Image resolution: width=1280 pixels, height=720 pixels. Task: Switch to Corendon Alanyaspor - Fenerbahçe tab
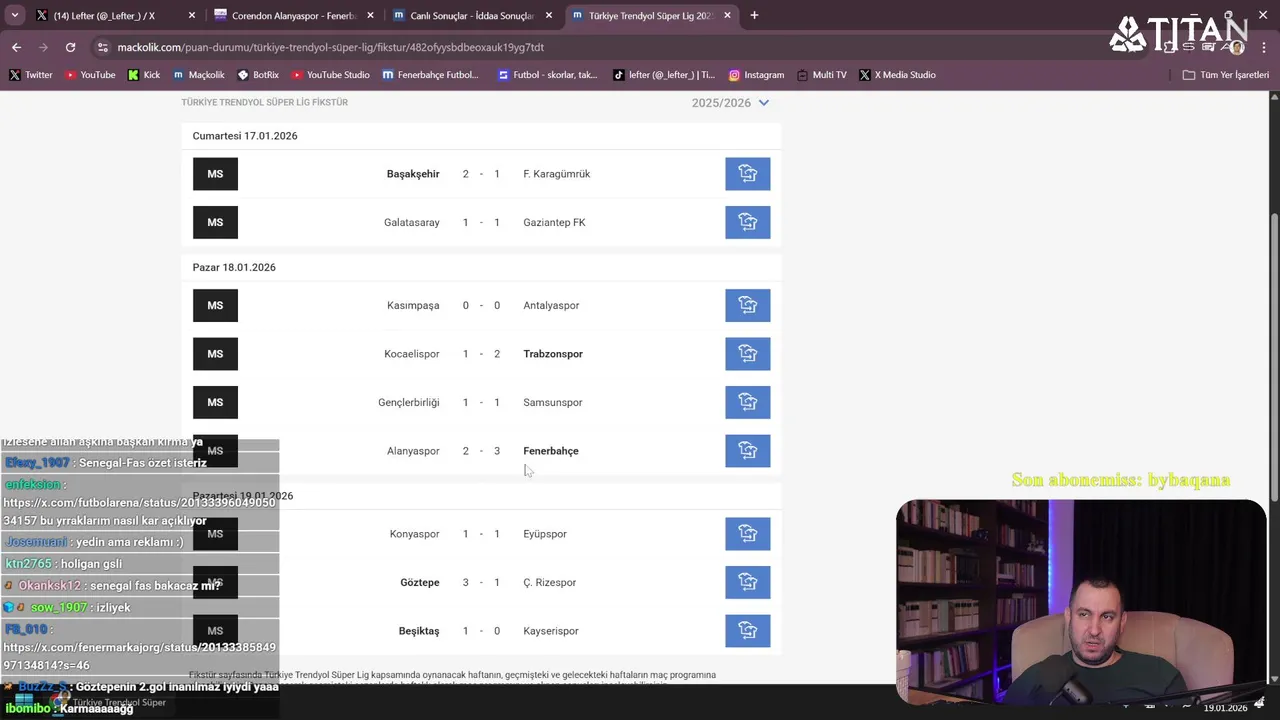click(x=292, y=16)
